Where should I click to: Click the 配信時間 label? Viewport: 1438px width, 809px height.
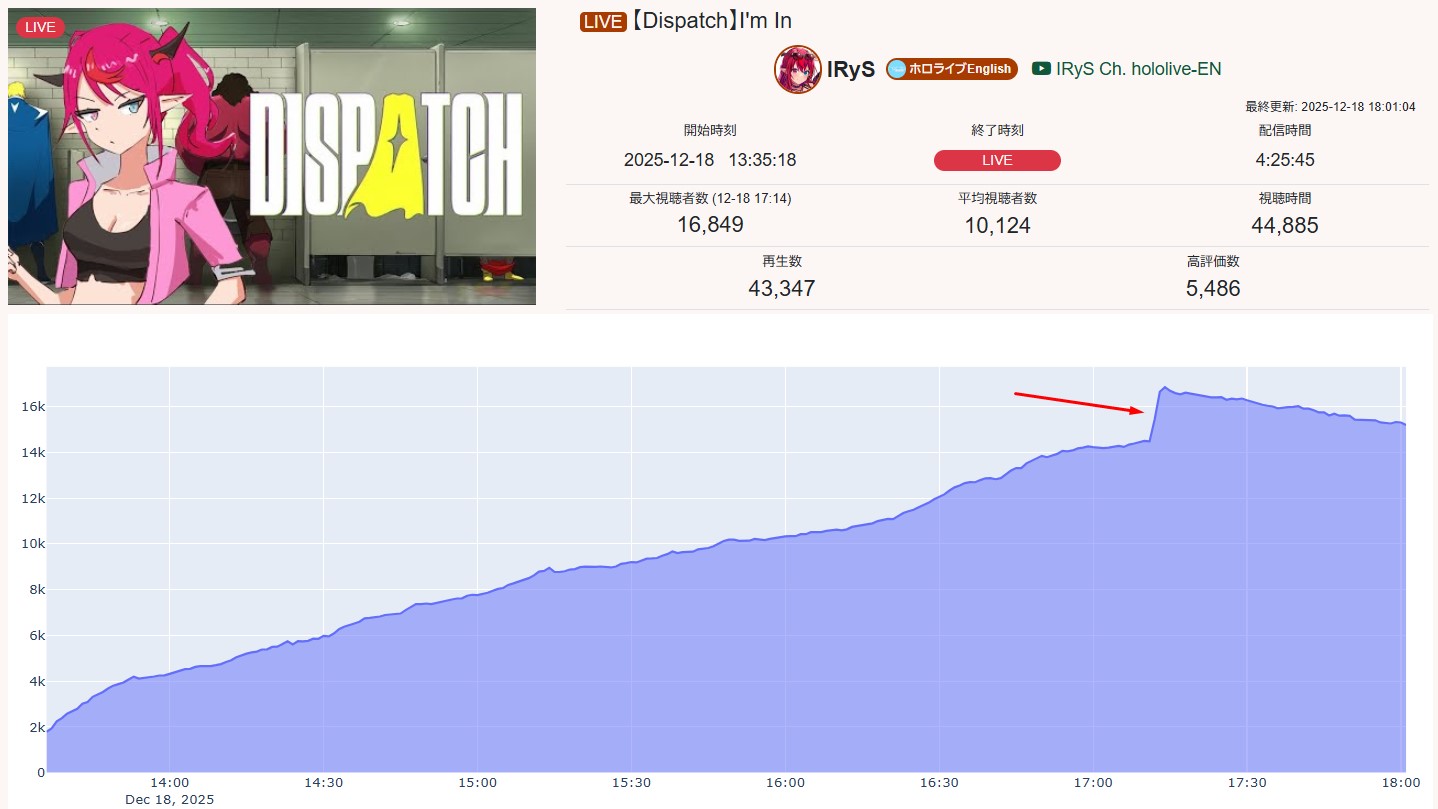[1285, 130]
